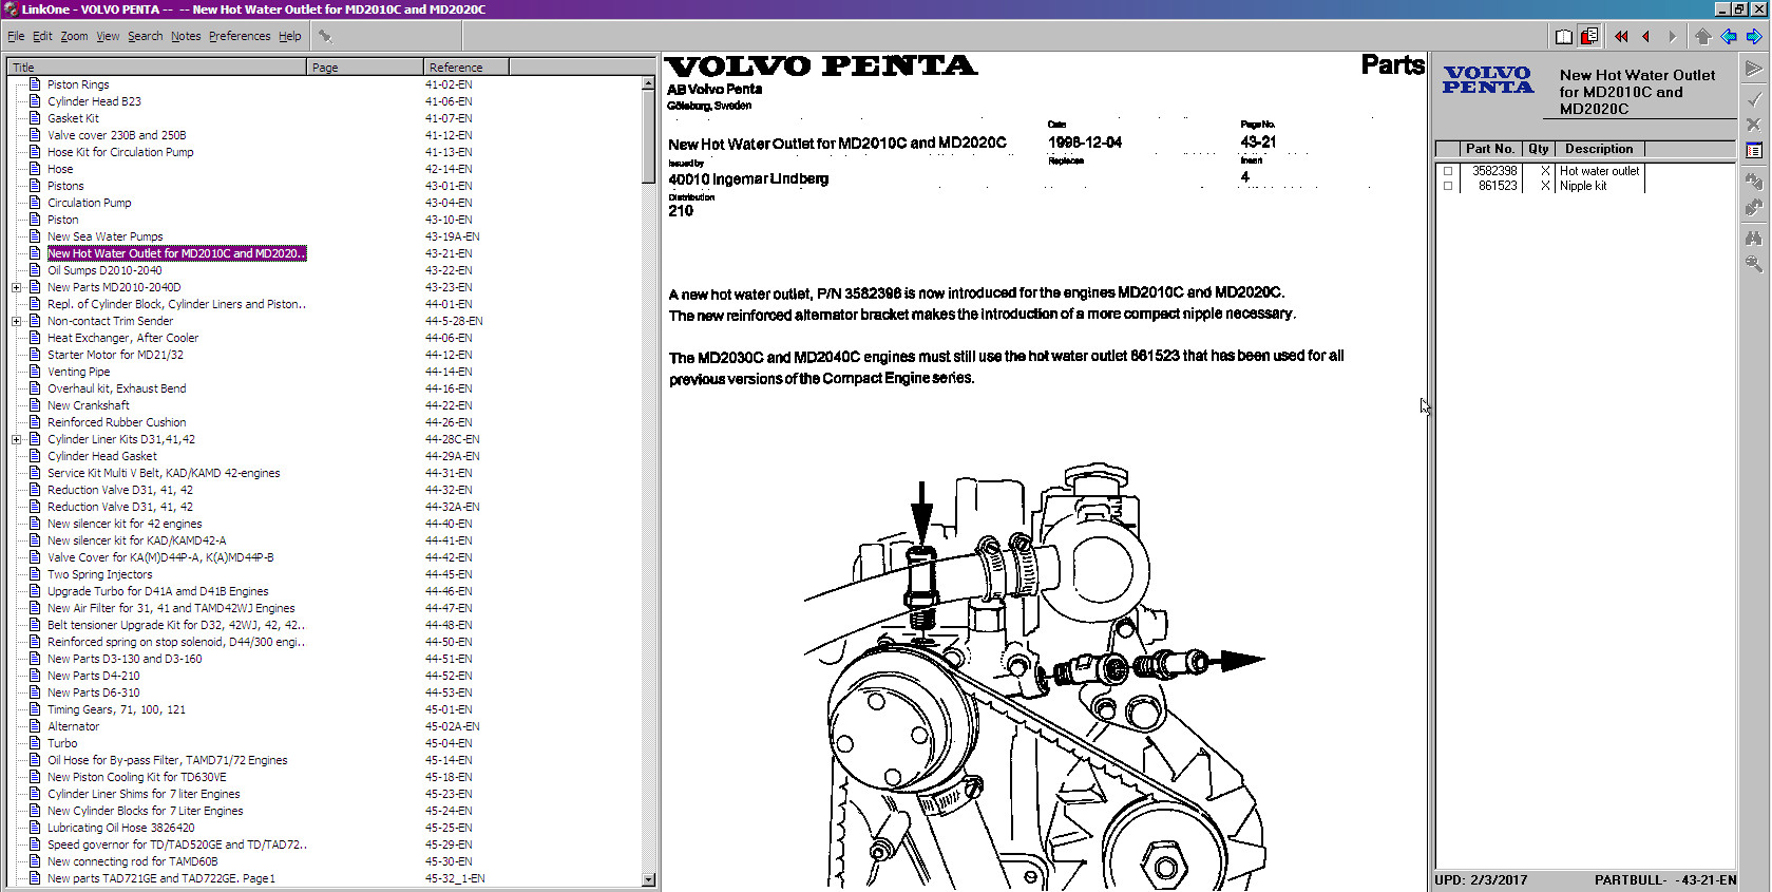Open the parts list icon in right sidebar

click(1754, 151)
